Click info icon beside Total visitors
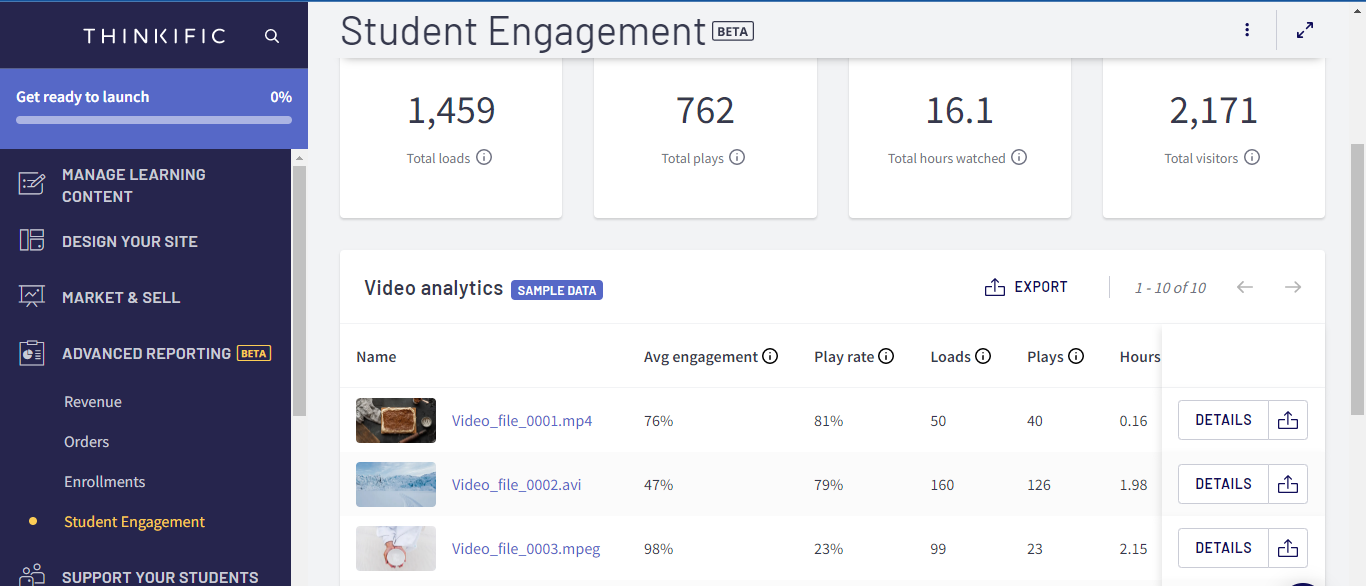This screenshot has height=586, width=1366. (x=1252, y=157)
